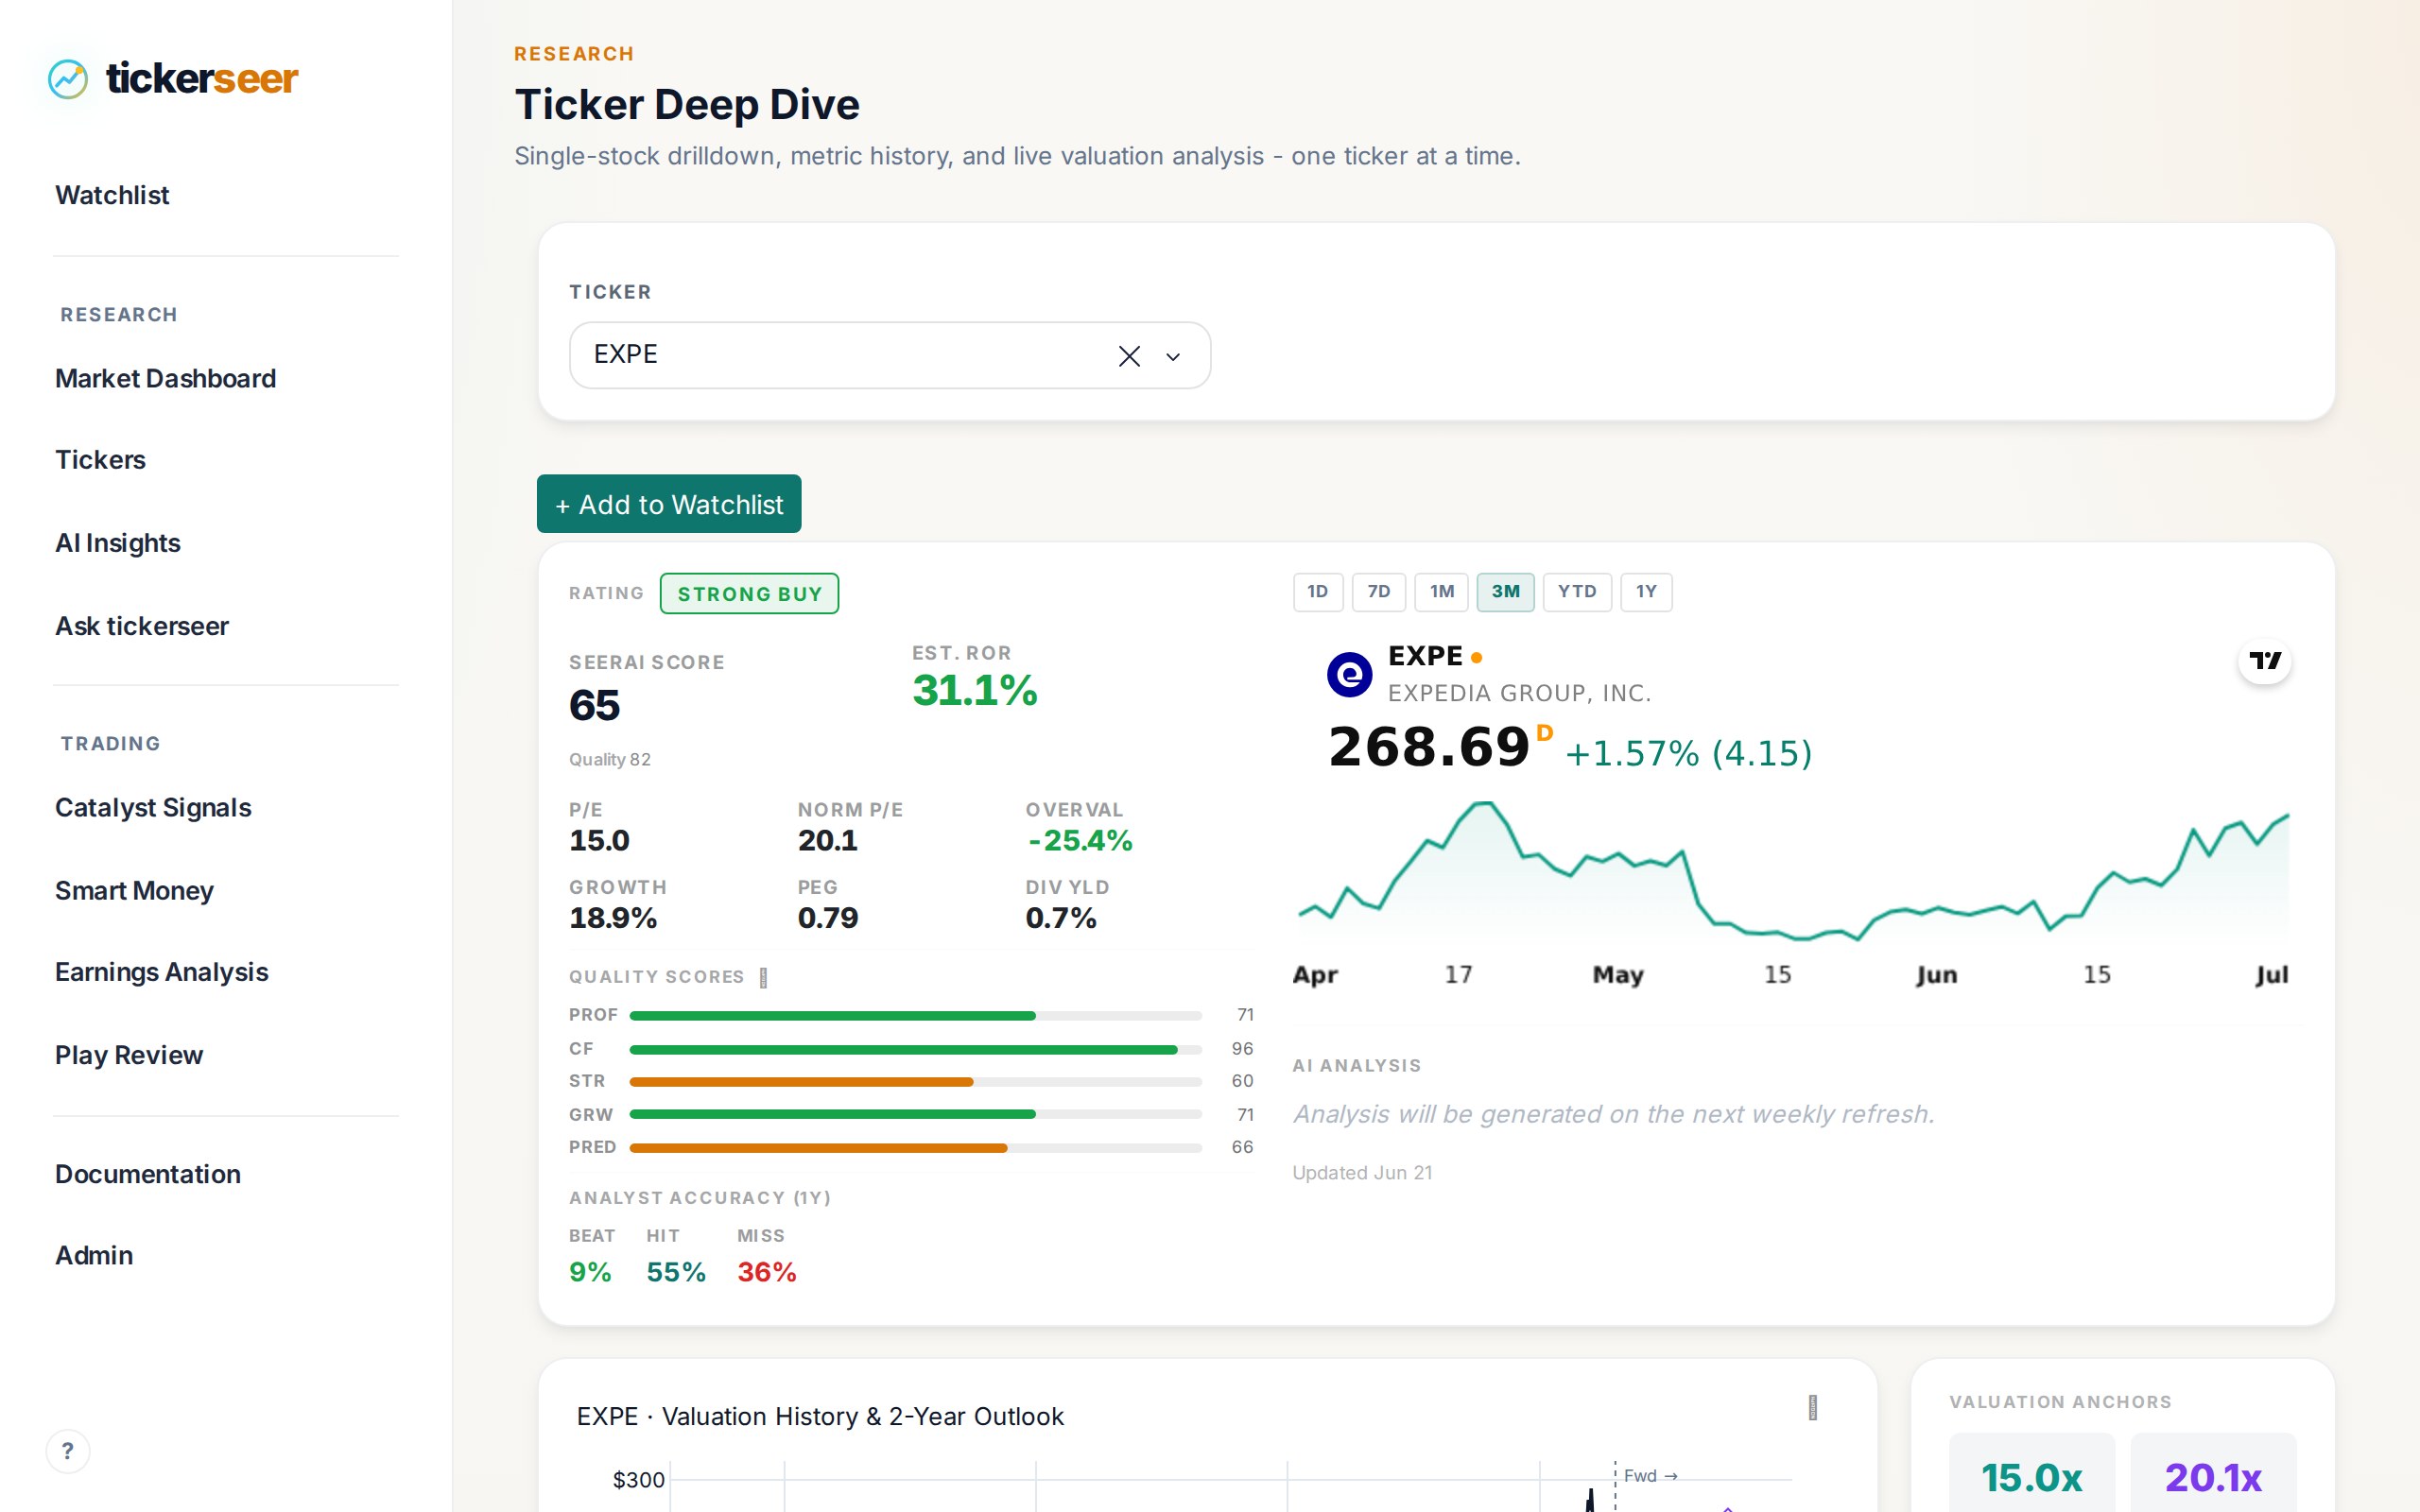
Task: Click the price change +1.57% (4.15)
Action: (x=1689, y=753)
